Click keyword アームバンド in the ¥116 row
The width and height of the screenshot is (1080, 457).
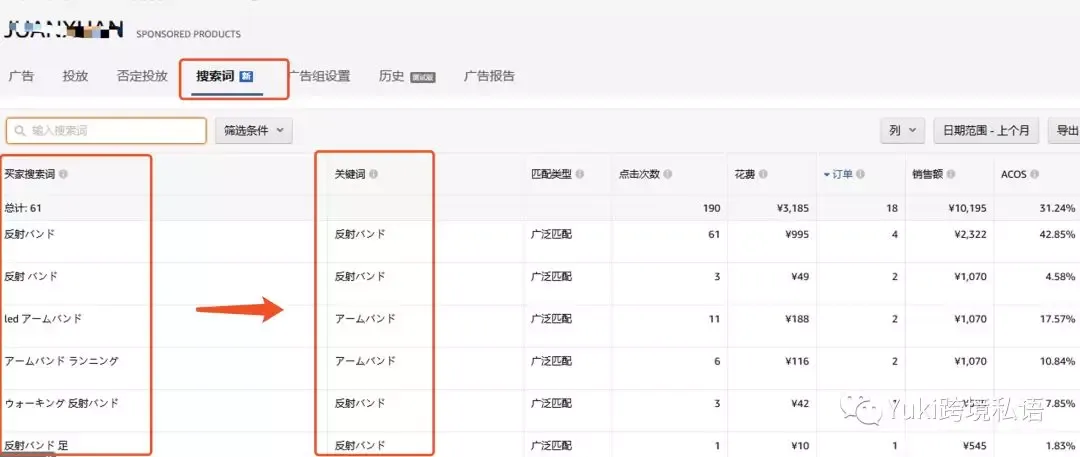365,360
